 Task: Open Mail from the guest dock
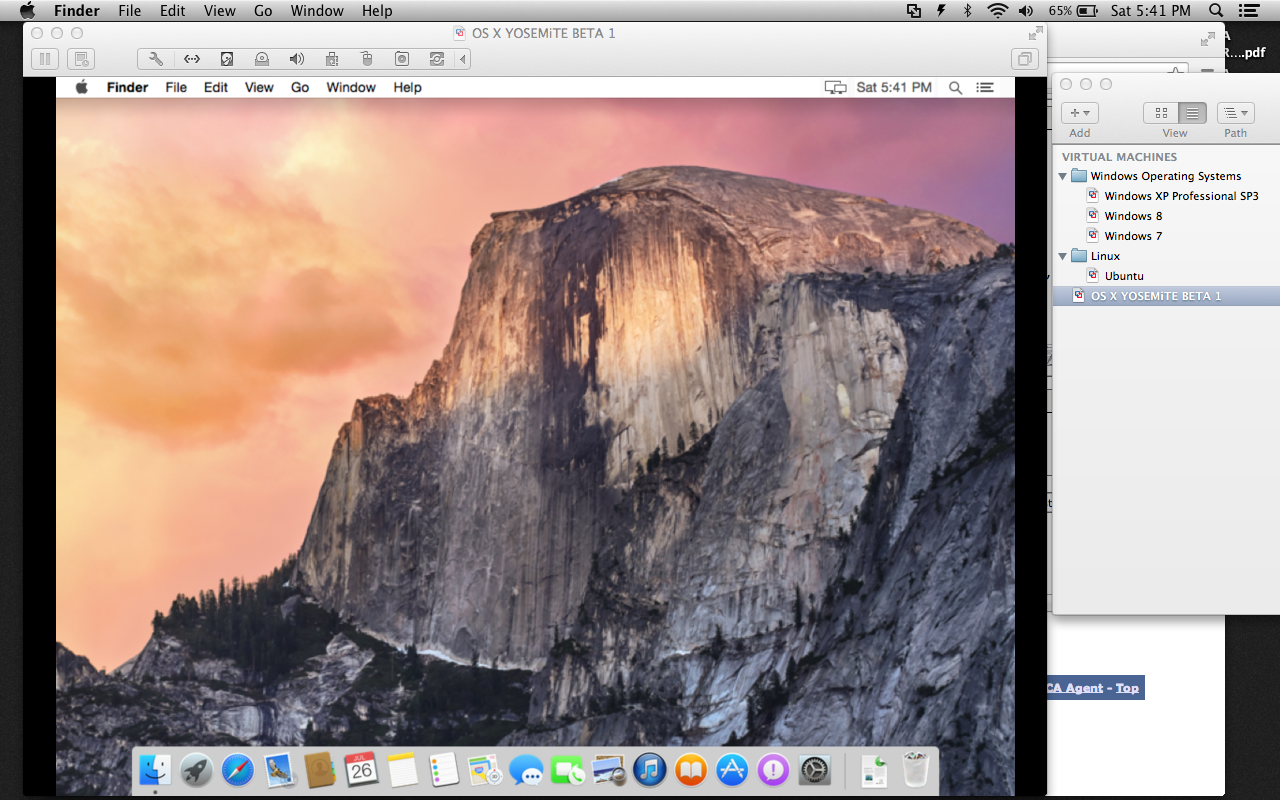(x=278, y=770)
